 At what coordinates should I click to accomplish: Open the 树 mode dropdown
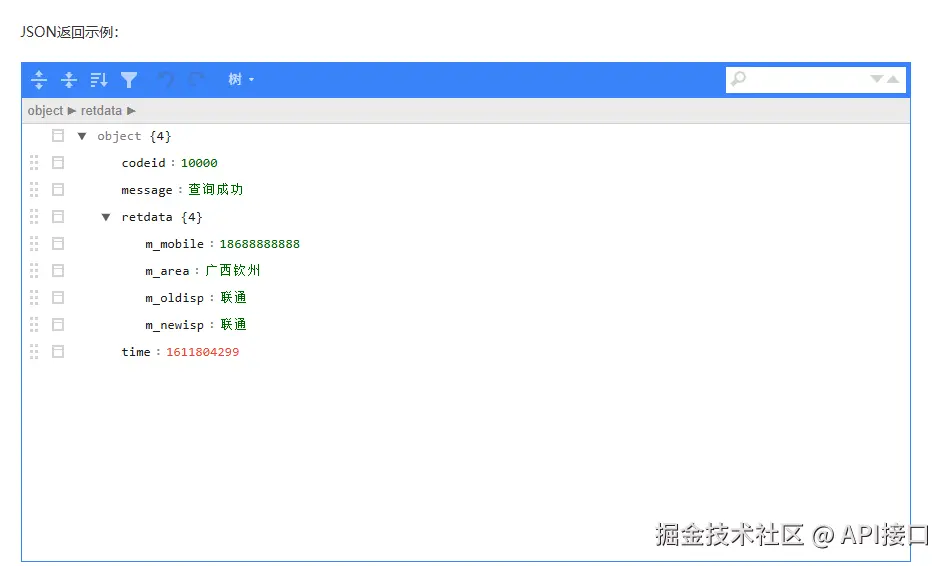tap(241, 79)
